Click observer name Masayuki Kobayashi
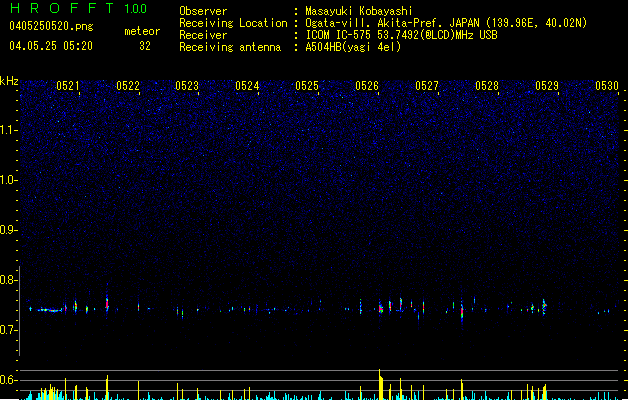 (359, 11)
